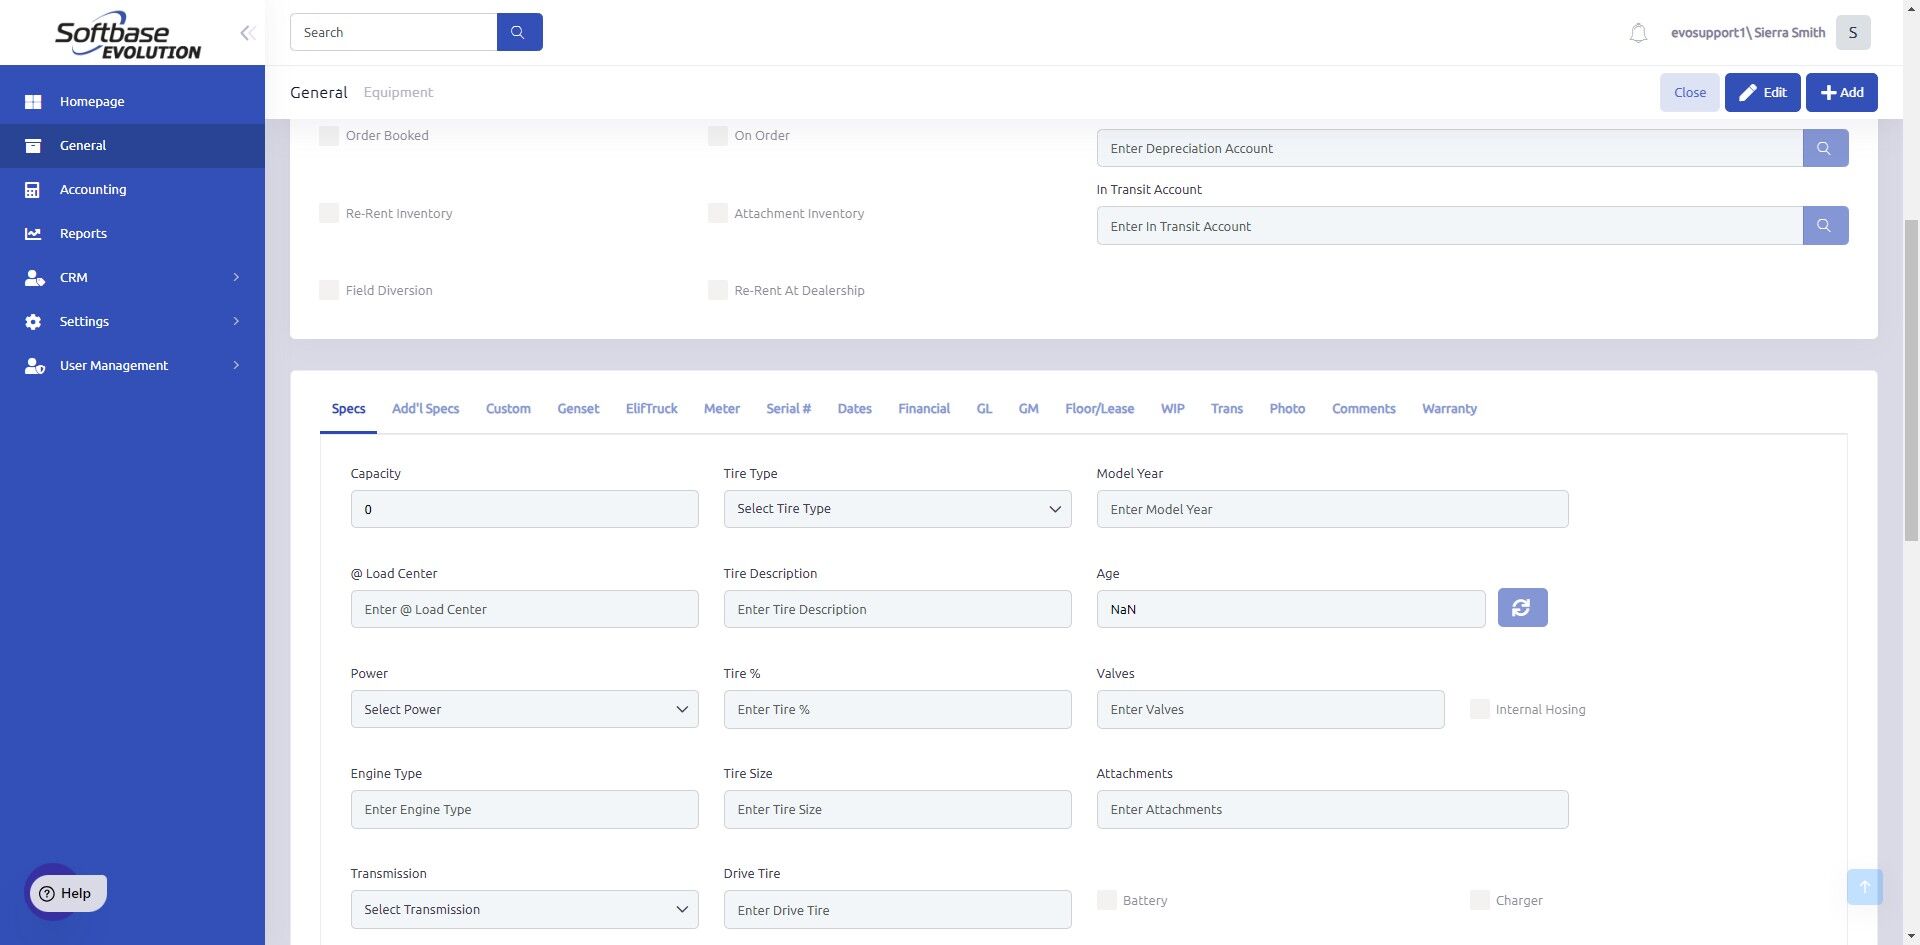Image resolution: width=1920 pixels, height=945 pixels.
Task: Toggle Attachment Inventory checkbox
Action: [x=717, y=213]
